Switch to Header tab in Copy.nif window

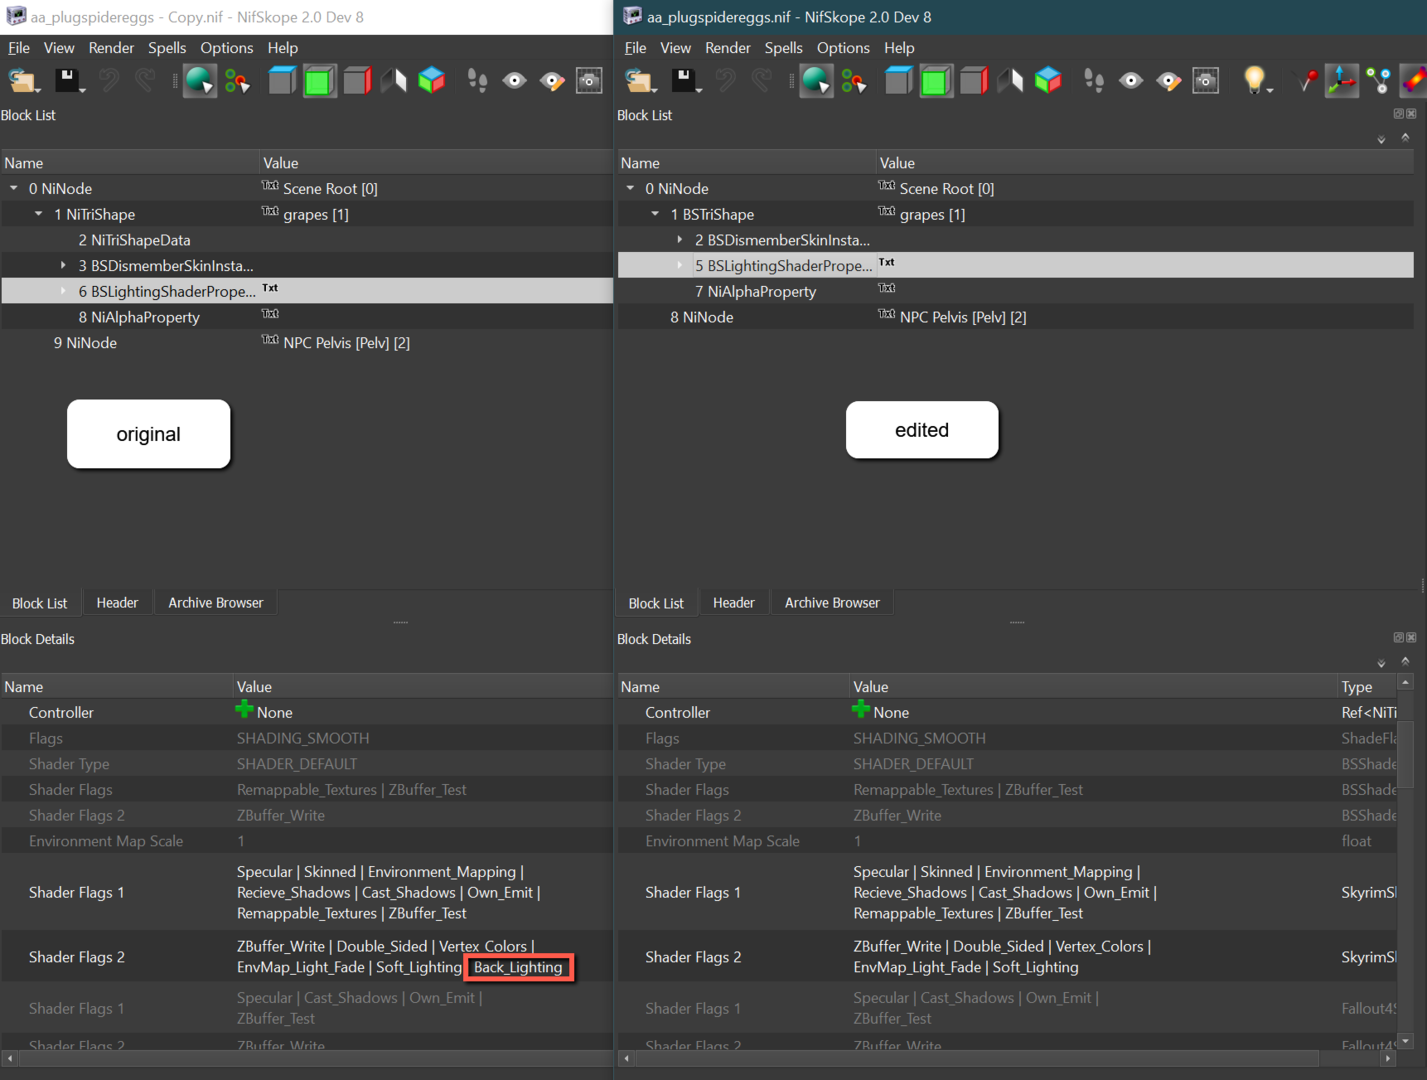click(117, 603)
